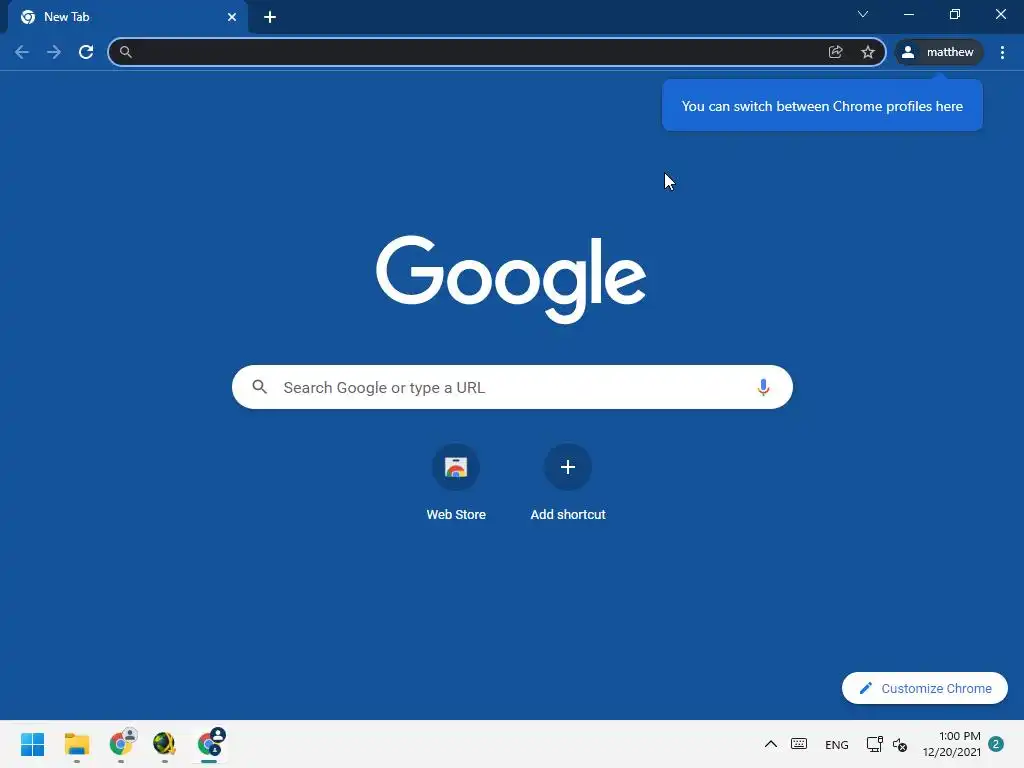This screenshot has height=768, width=1024.
Task: Bookmark this tab with the star icon
Action: pos(867,52)
